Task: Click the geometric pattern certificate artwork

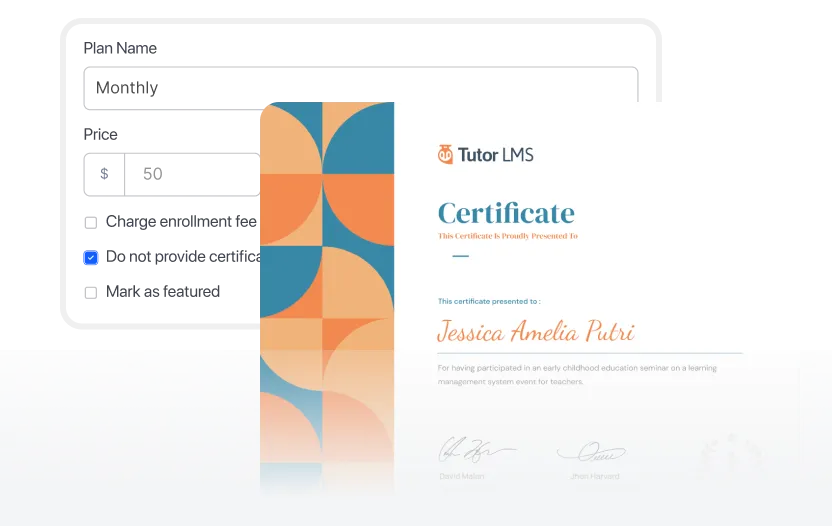Action: [x=327, y=297]
